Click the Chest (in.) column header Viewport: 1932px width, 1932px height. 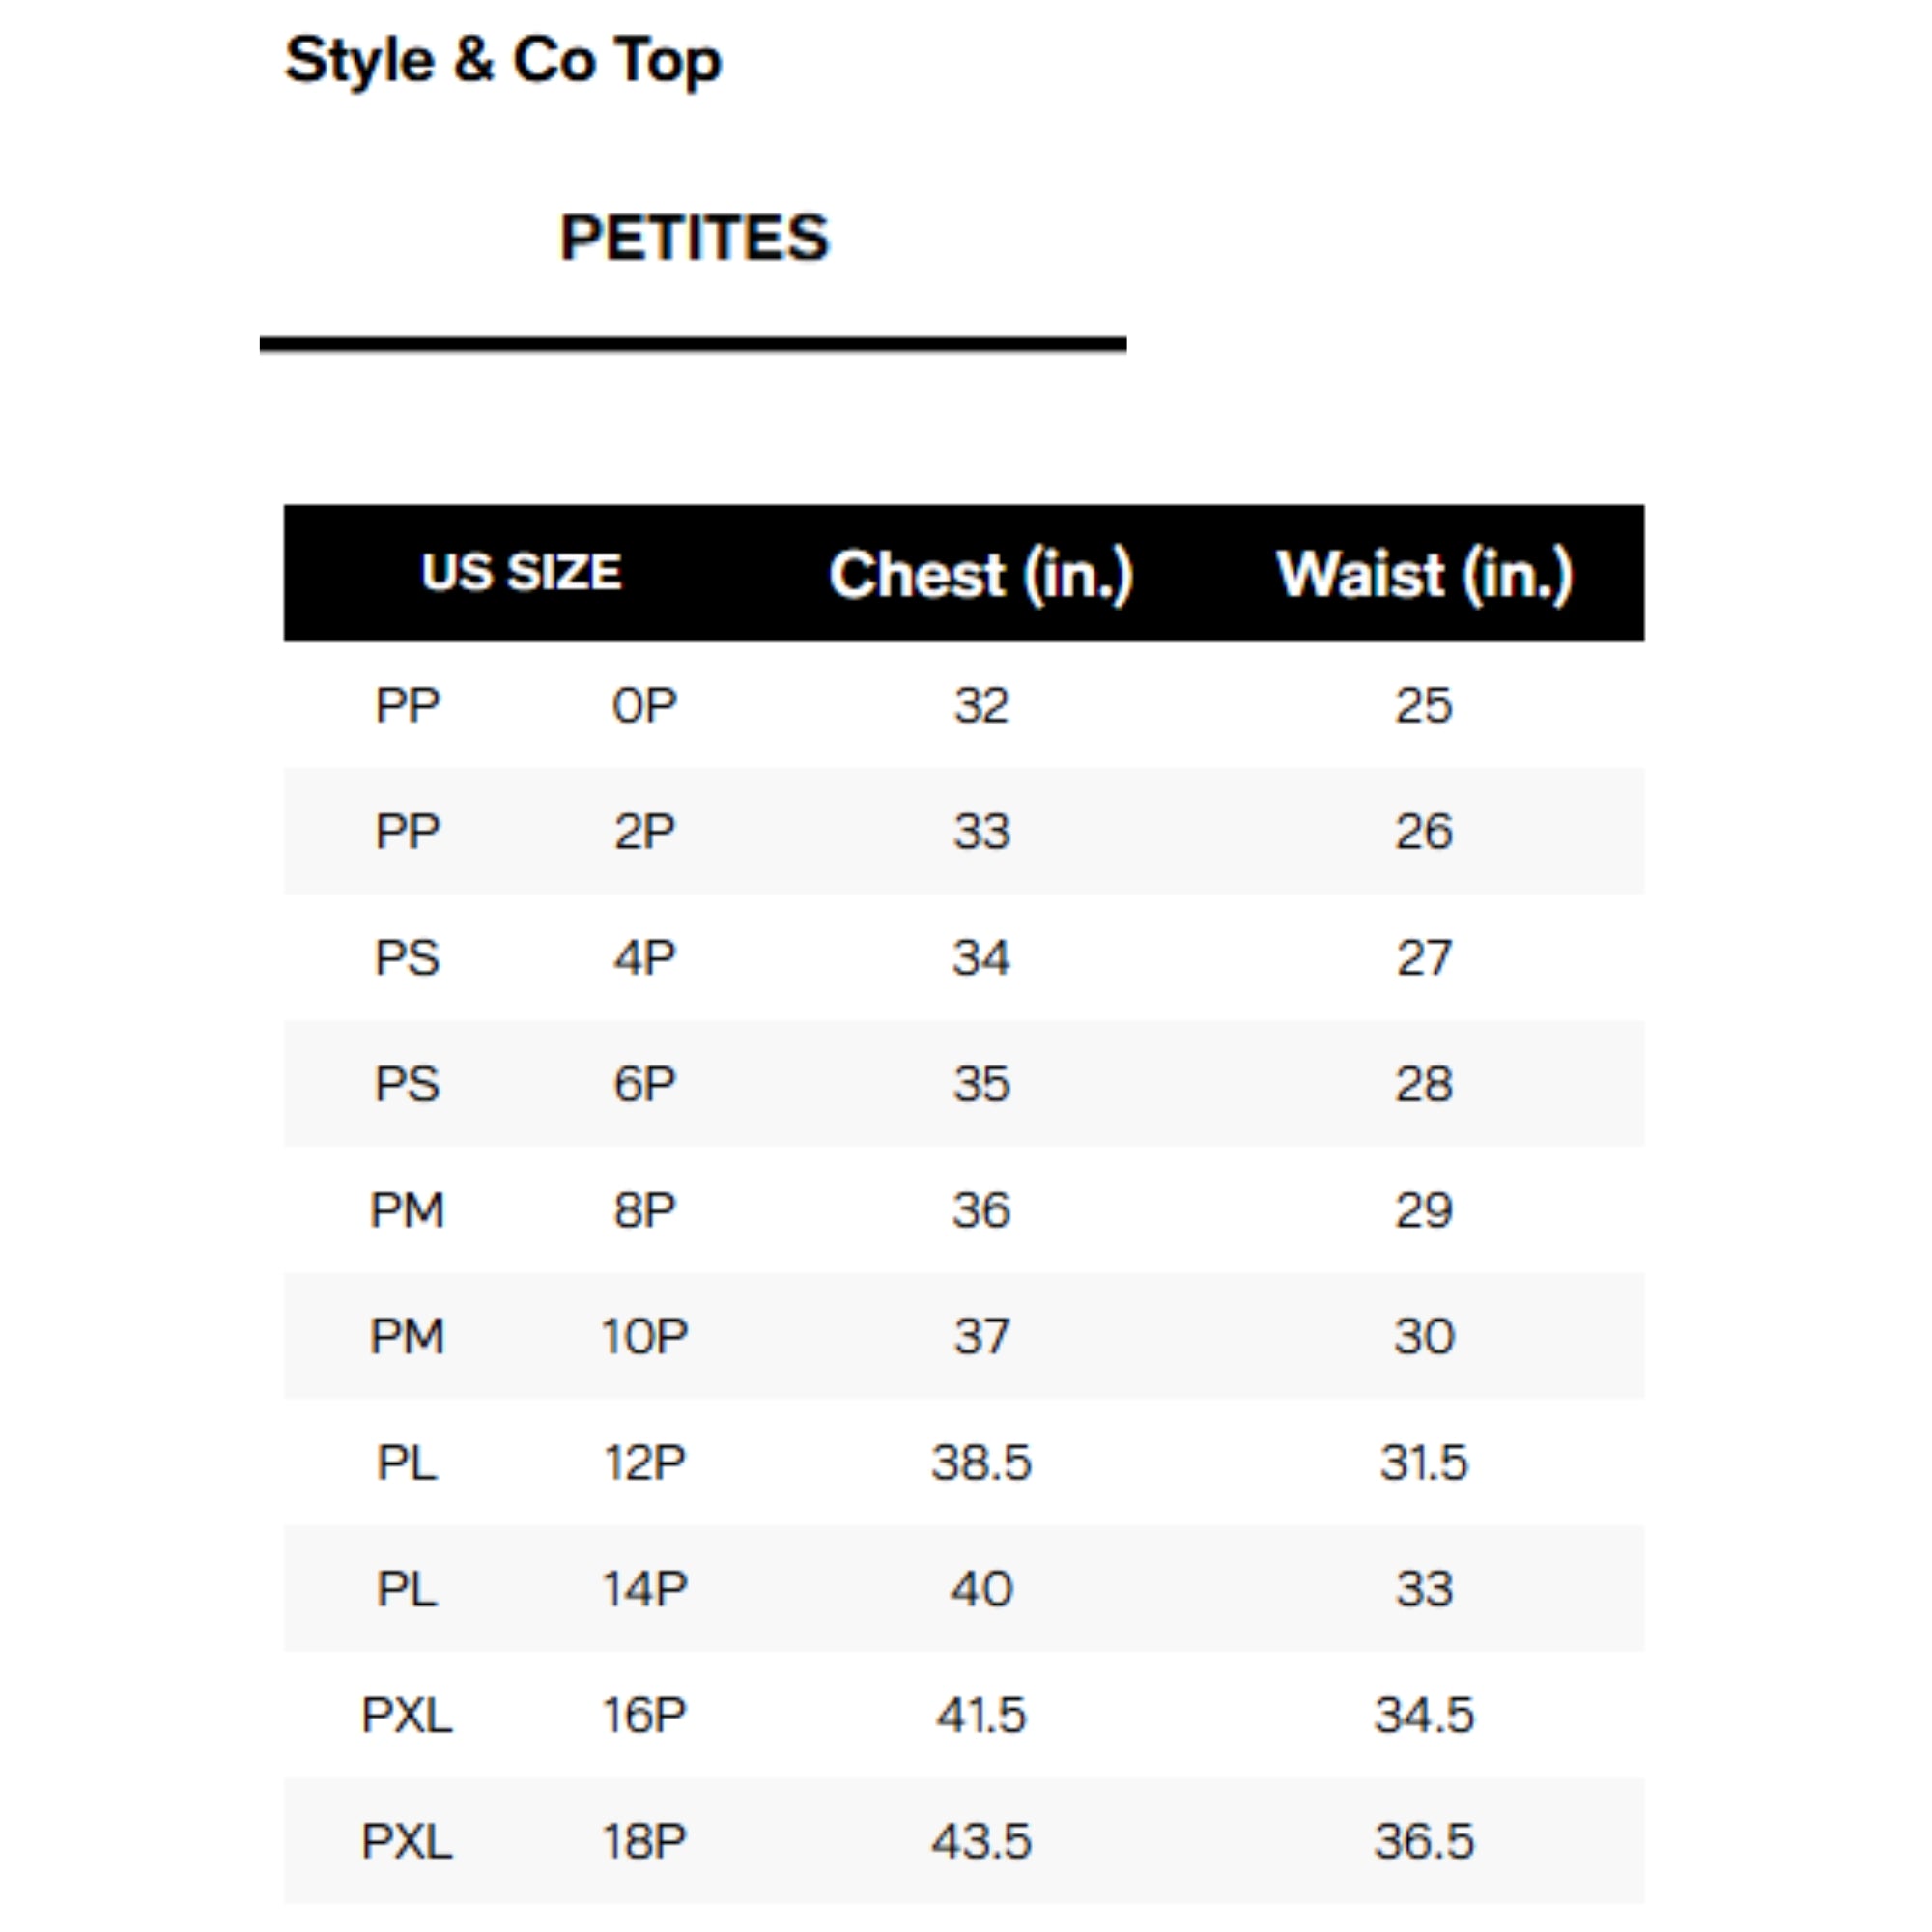pyautogui.click(x=981, y=574)
